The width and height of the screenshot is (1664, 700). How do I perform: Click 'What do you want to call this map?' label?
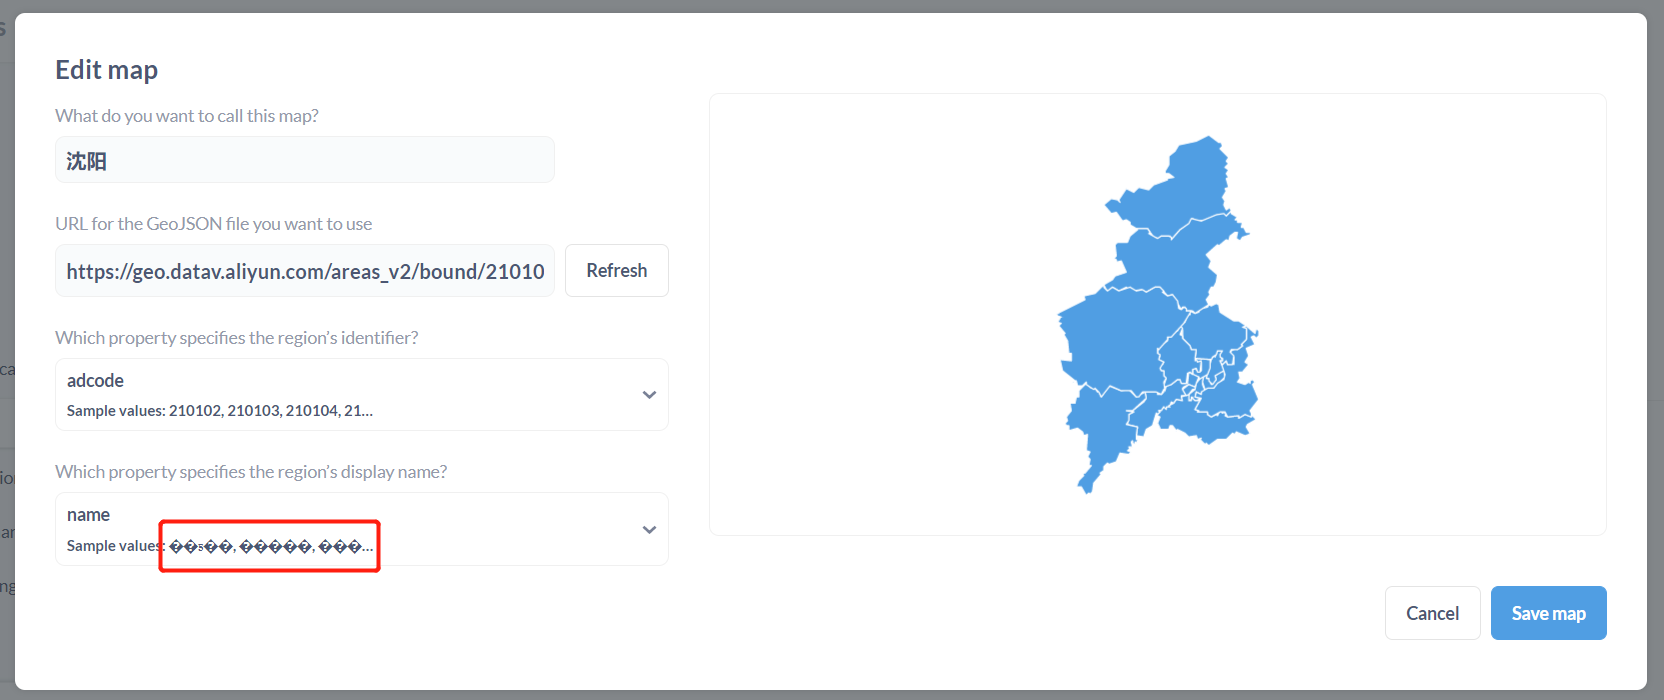[187, 116]
